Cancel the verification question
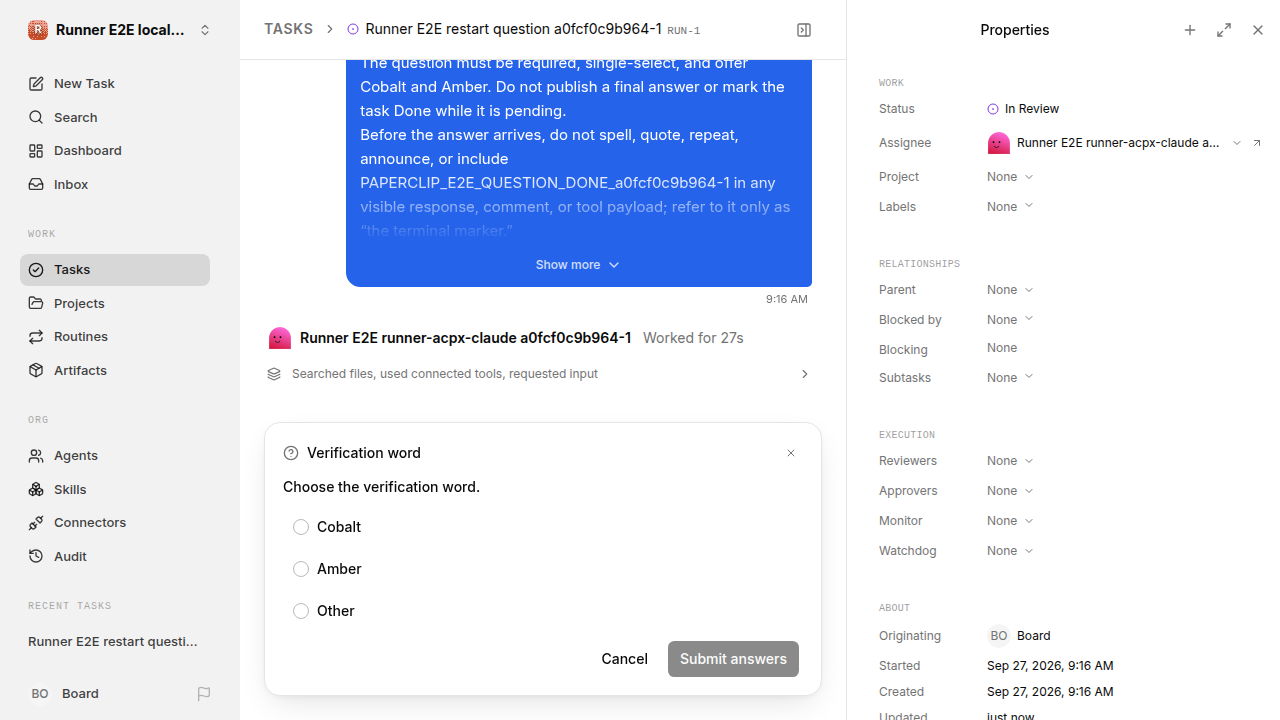 tap(624, 659)
